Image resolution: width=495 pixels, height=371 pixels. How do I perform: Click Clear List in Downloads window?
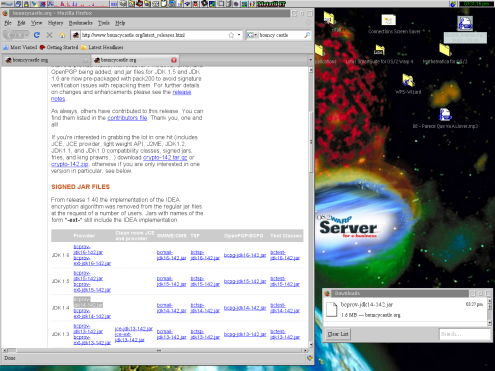338,334
